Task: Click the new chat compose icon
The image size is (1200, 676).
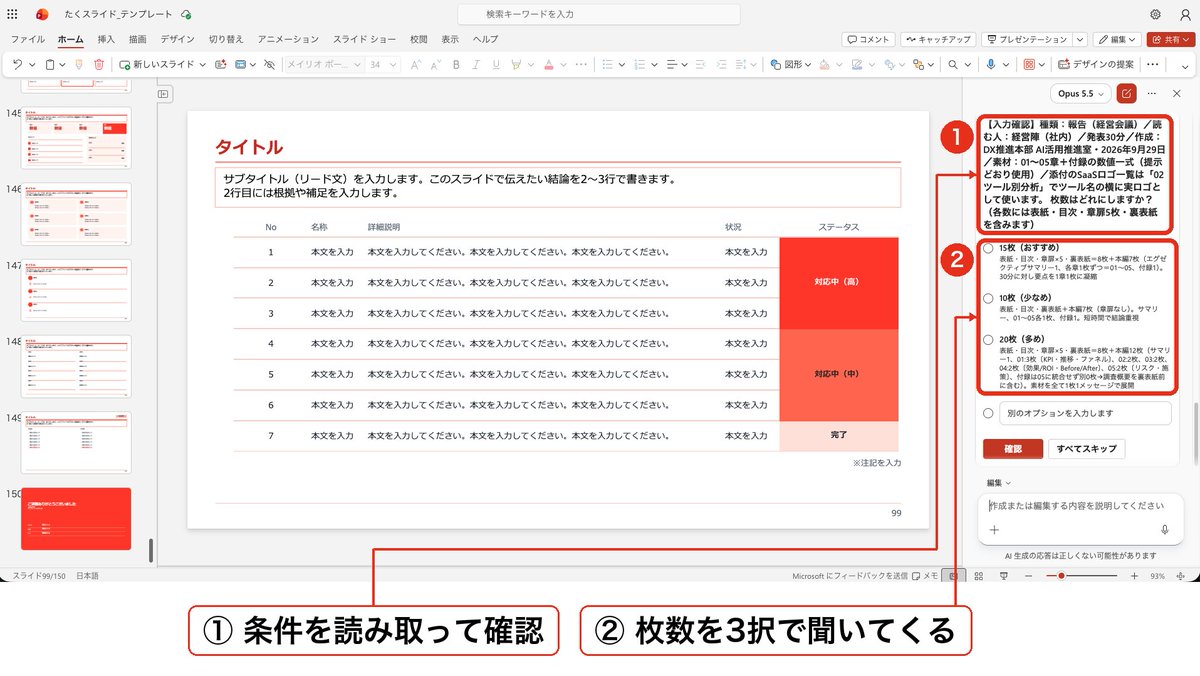Action: (x=1127, y=93)
